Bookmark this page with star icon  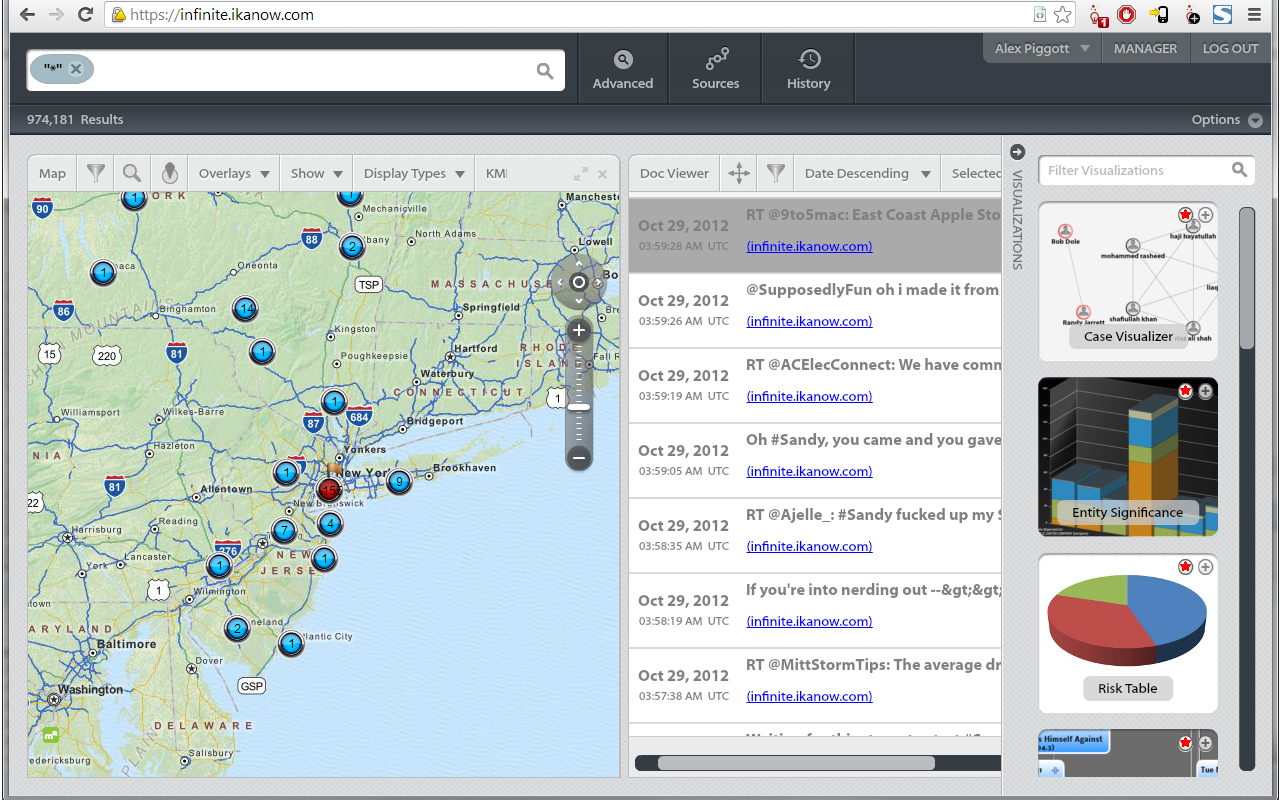(x=1062, y=15)
